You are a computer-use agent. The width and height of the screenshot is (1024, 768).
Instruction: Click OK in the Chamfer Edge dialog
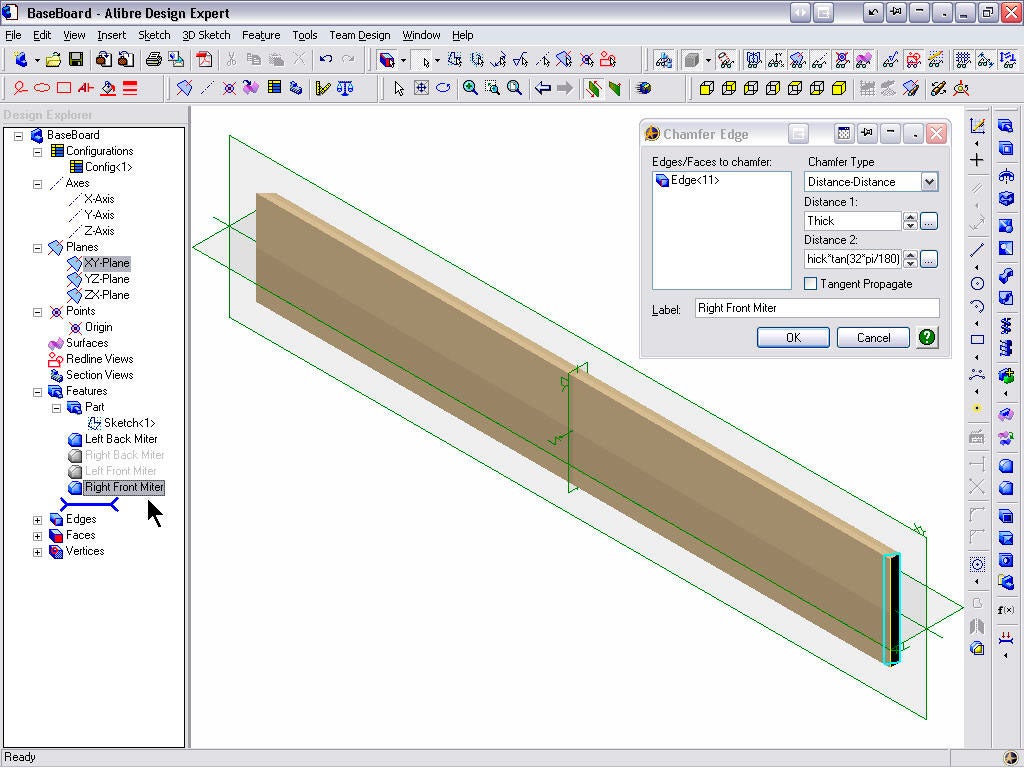(793, 338)
